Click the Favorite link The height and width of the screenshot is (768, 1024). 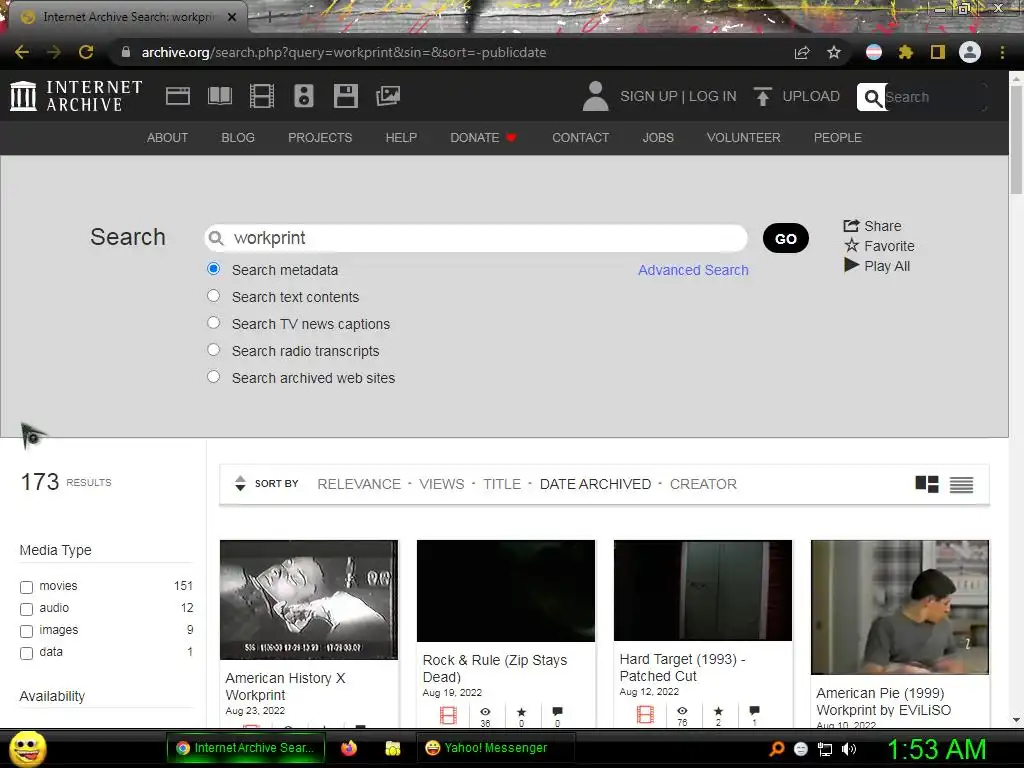[x=879, y=246]
